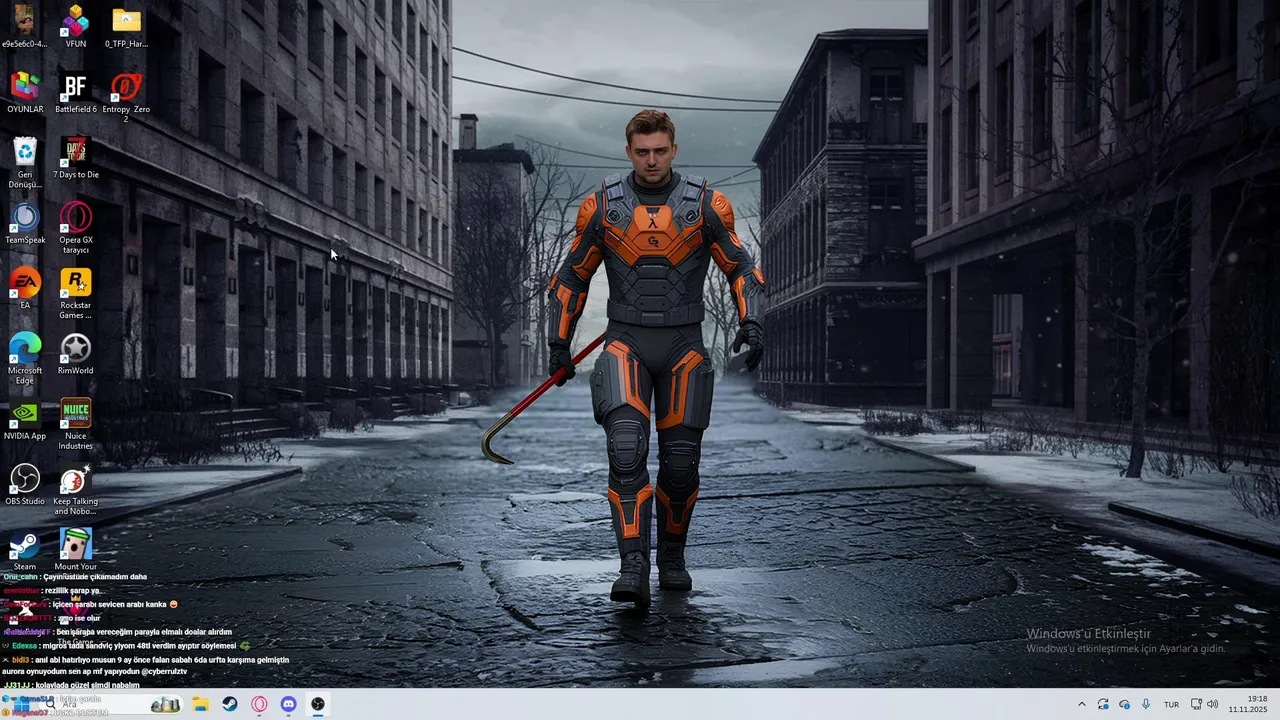The width and height of the screenshot is (1280, 720).
Task: Expand hidden system tray icons chevron
Action: pos(1081,704)
